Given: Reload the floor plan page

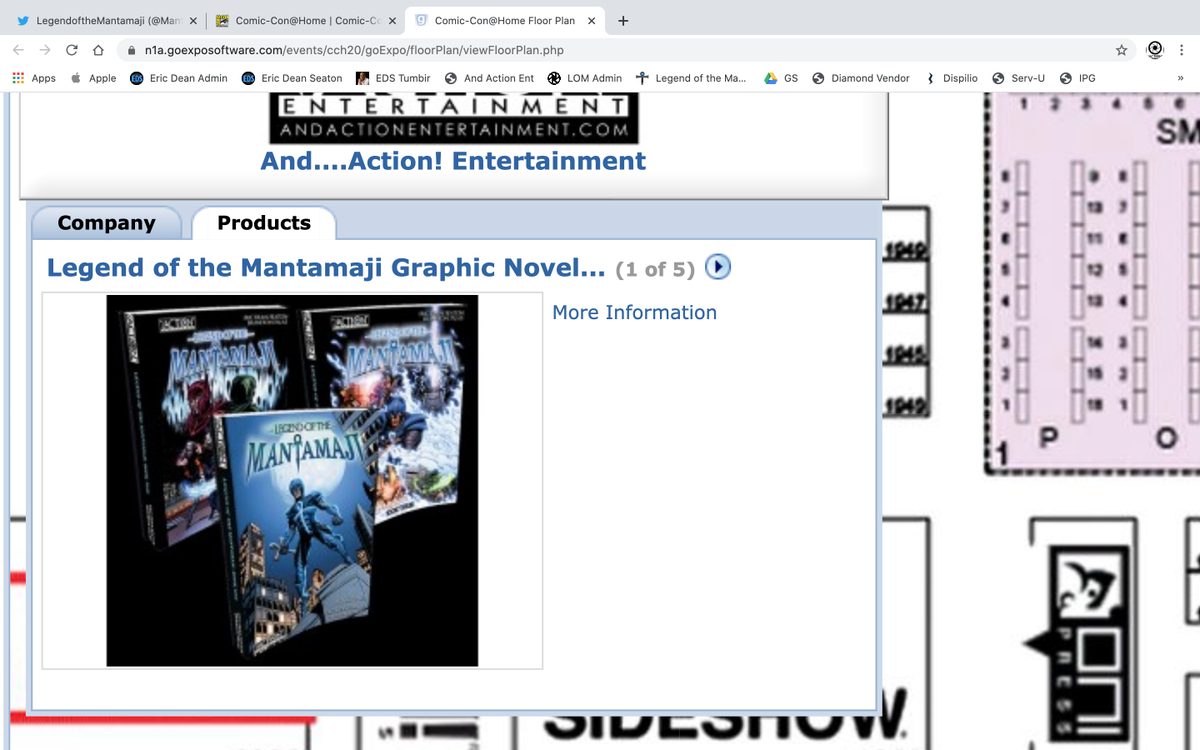Looking at the screenshot, I should click(x=72, y=50).
